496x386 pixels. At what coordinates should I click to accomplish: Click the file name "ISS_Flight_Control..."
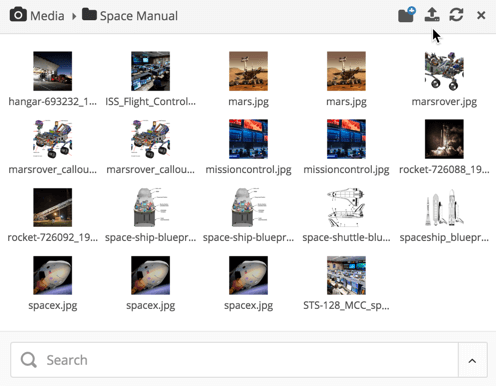150,101
